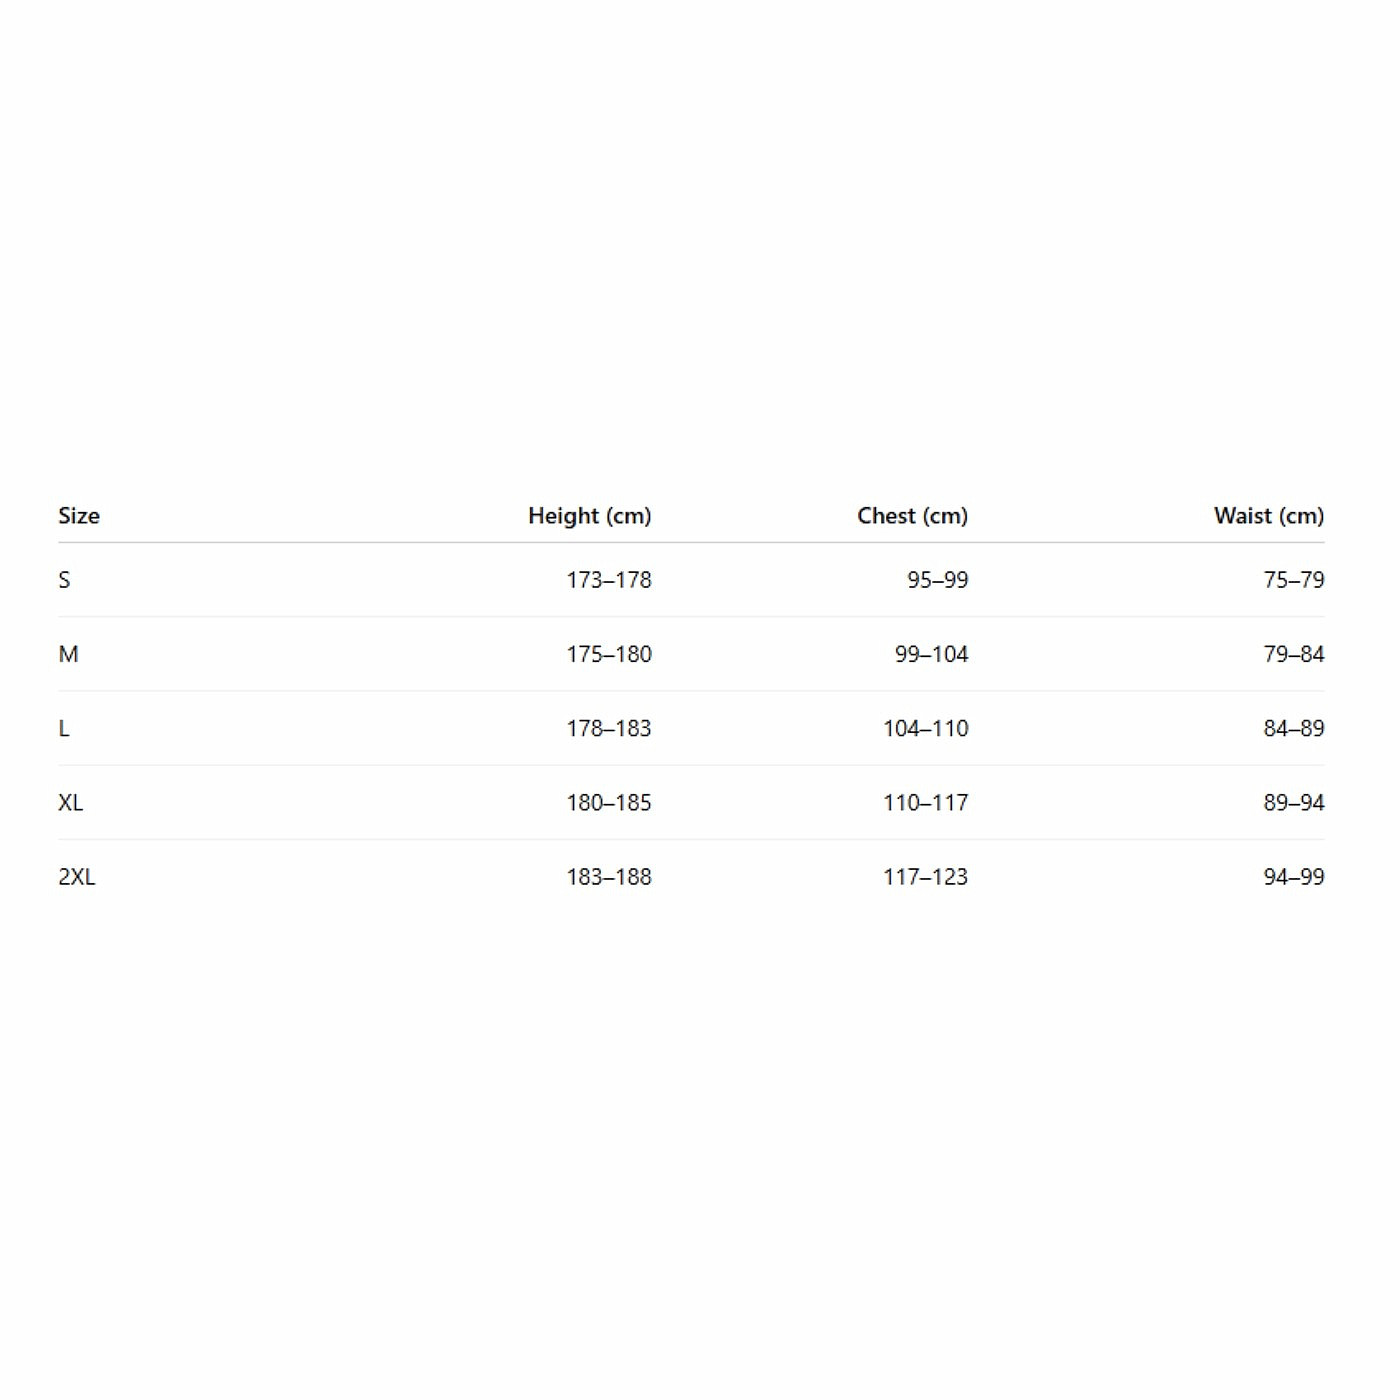Click chest value 95–99
Image resolution: width=1400 pixels, height=1400 pixels.
[937, 580]
